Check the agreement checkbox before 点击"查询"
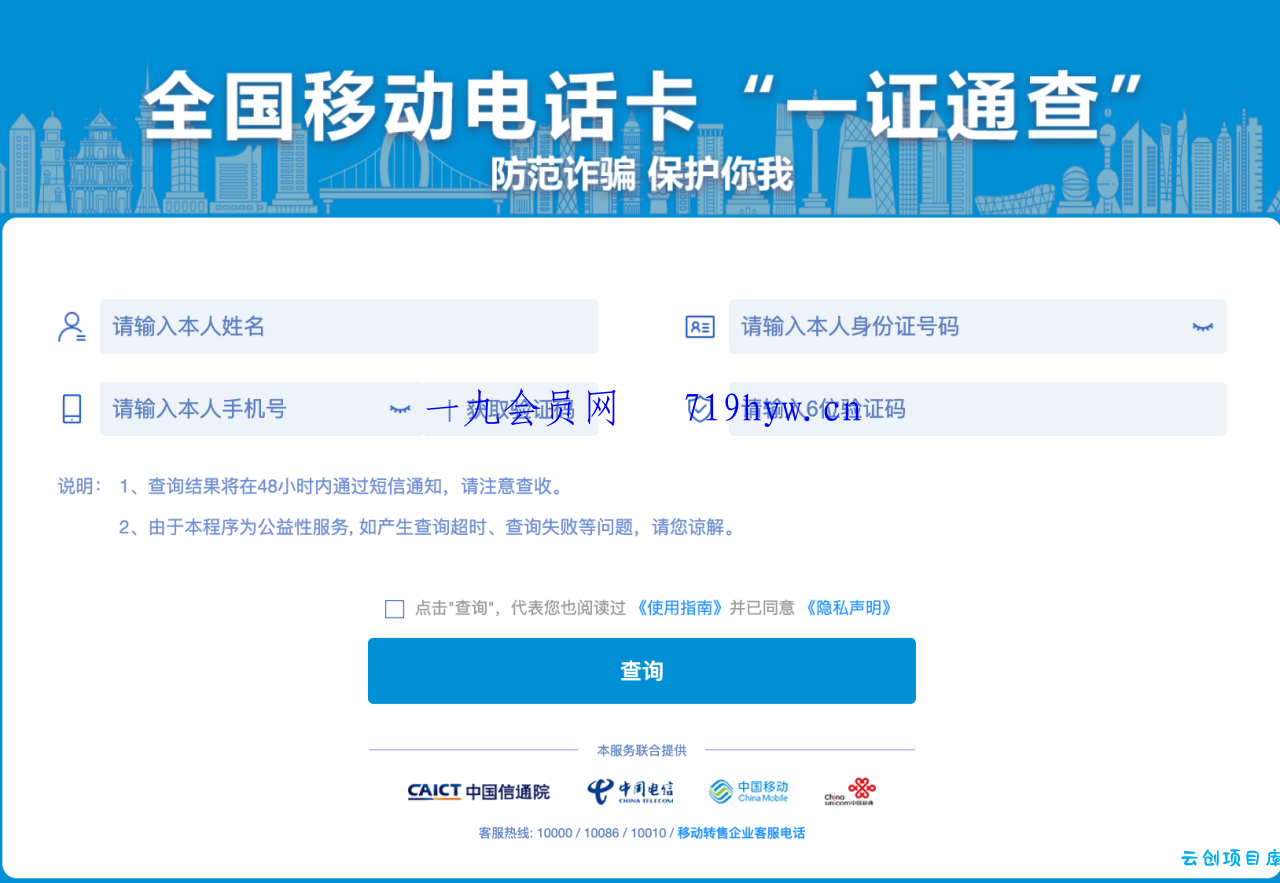Image resolution: width=1280 pixels, height=883 pixels. (x=394, y=609)
